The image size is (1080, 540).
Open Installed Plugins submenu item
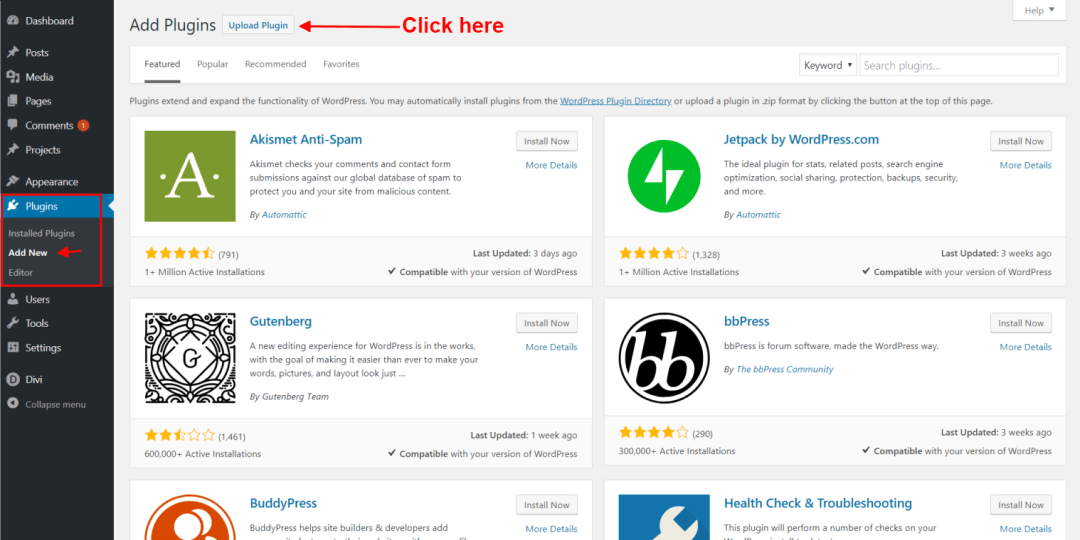click(x=41, y=233)
